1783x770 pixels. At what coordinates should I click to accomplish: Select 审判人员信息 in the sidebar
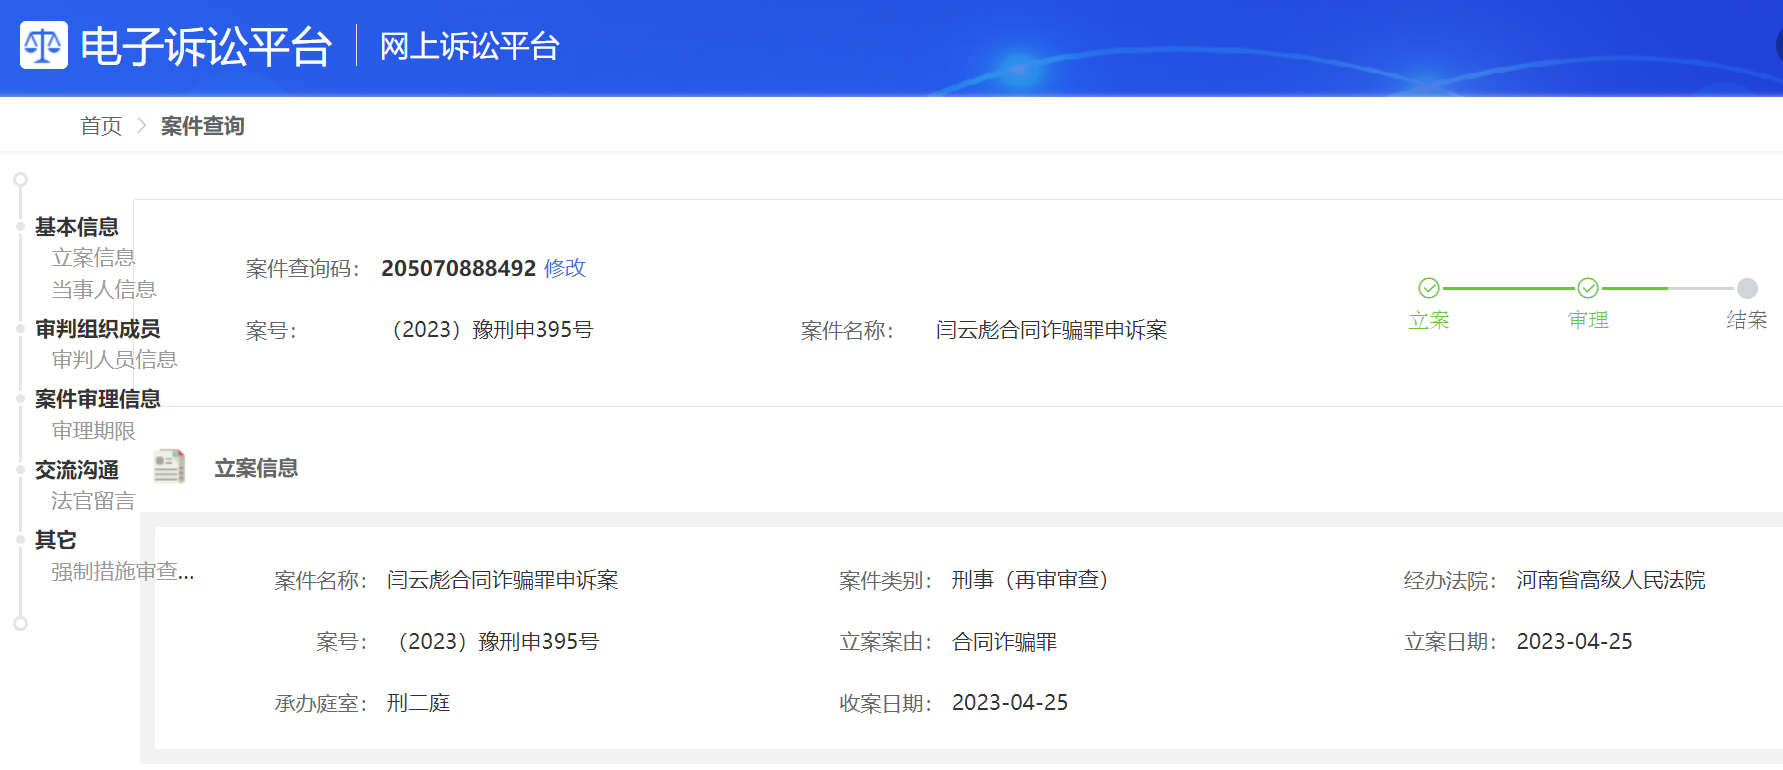click(x=115, y=359)
